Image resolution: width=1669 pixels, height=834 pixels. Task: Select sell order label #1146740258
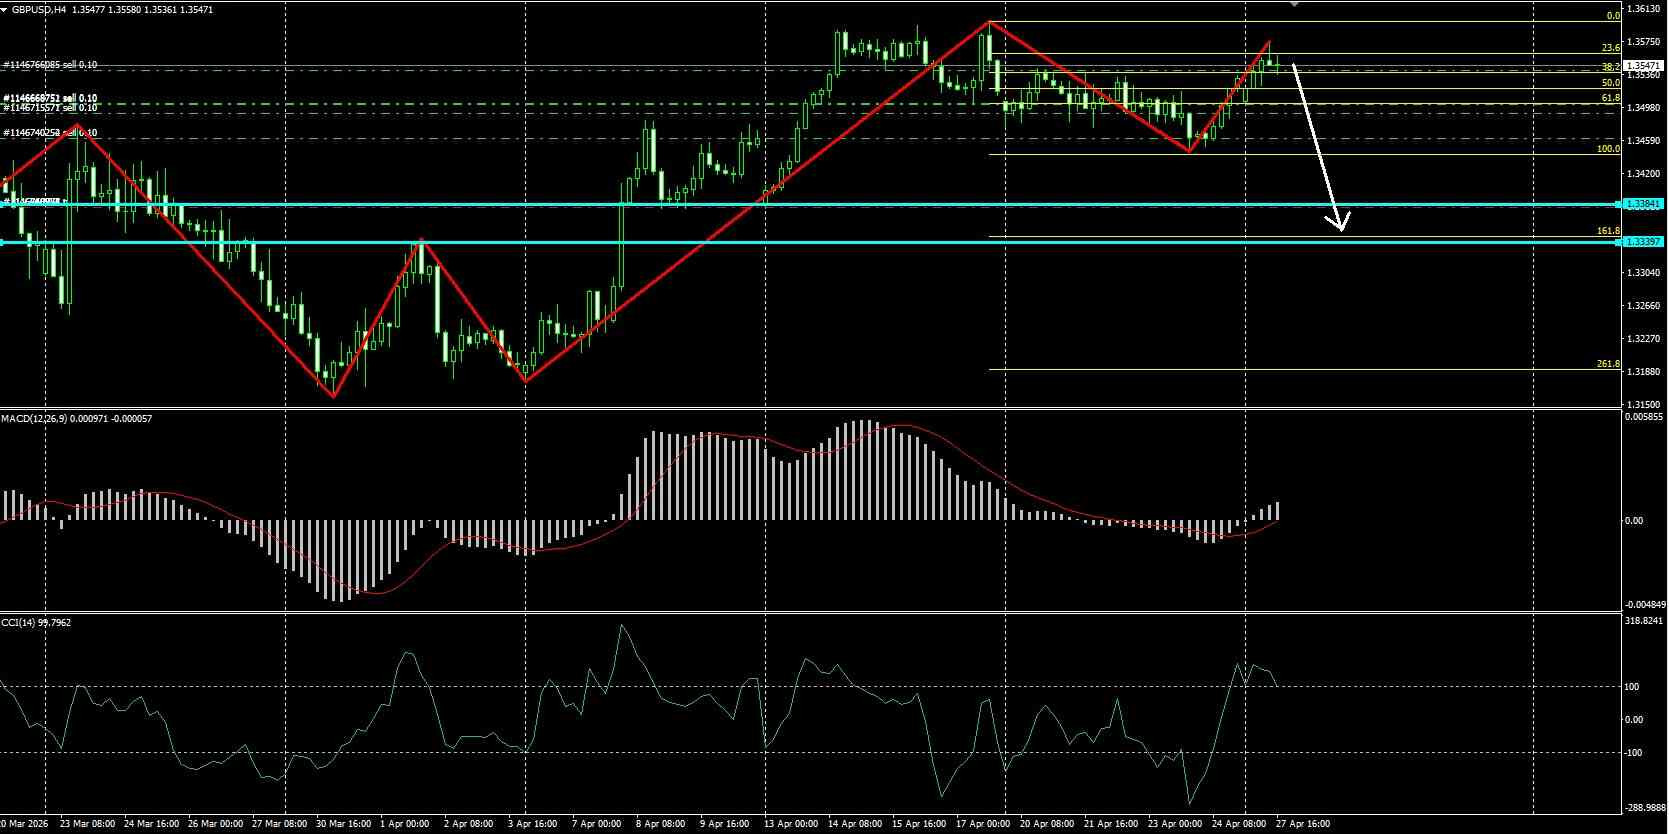pos(51,133)
